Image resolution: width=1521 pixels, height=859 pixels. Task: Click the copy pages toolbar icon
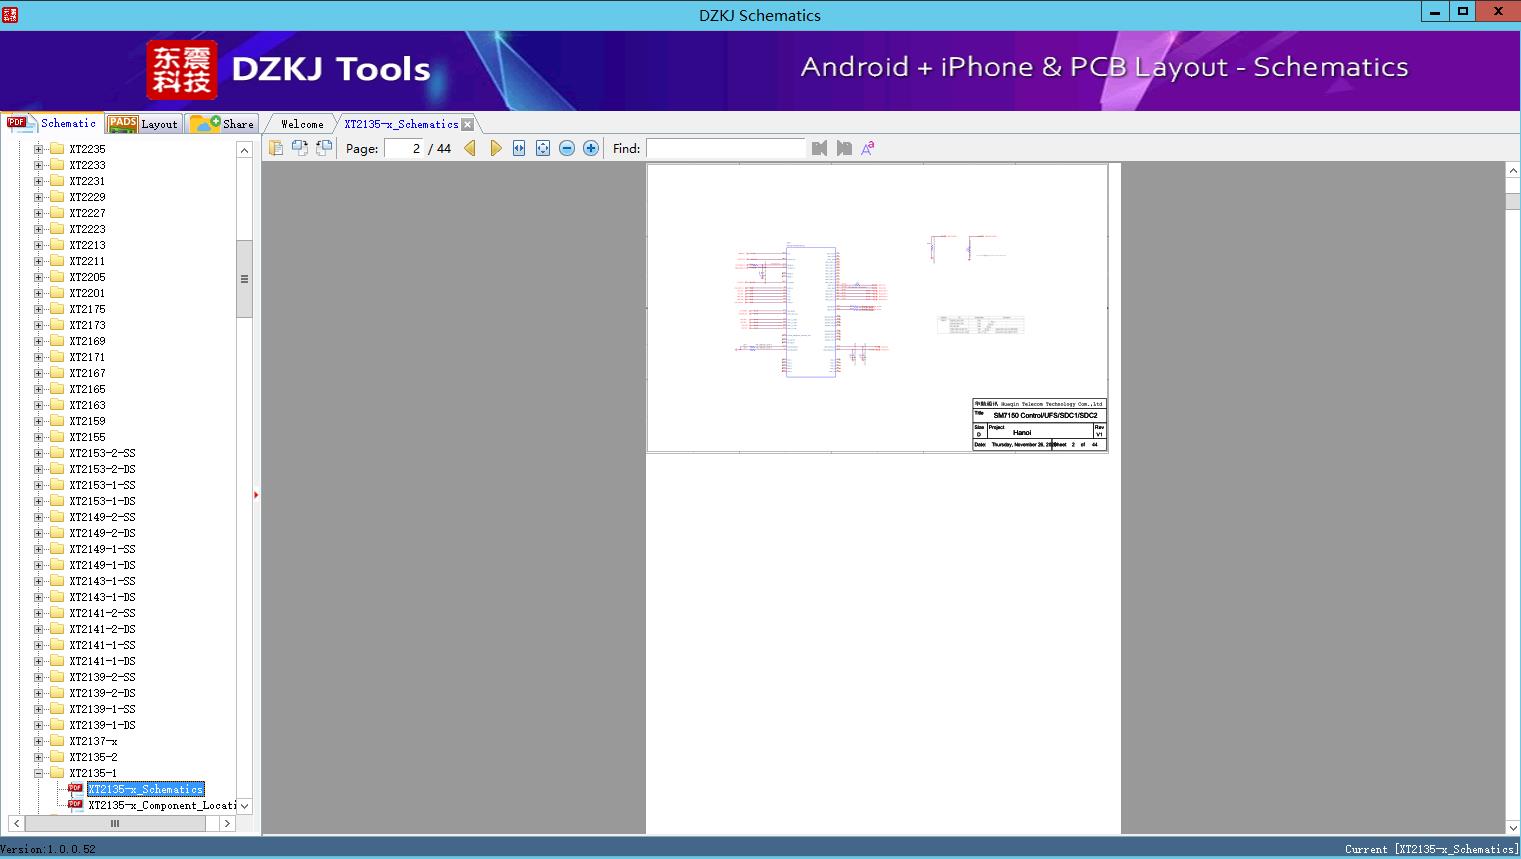point(276,148)
